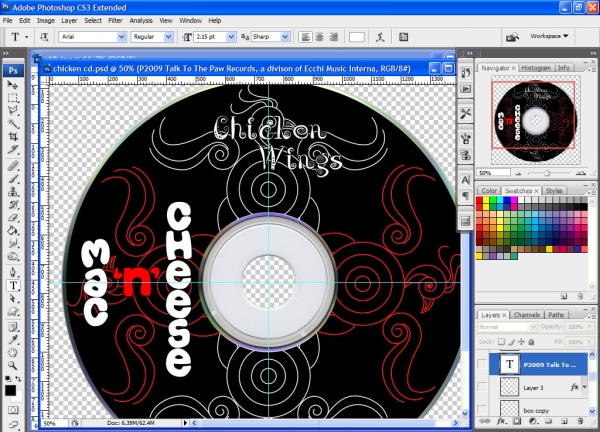Open the Workspace dropdown
600x432 pixels.
point(549,36)
